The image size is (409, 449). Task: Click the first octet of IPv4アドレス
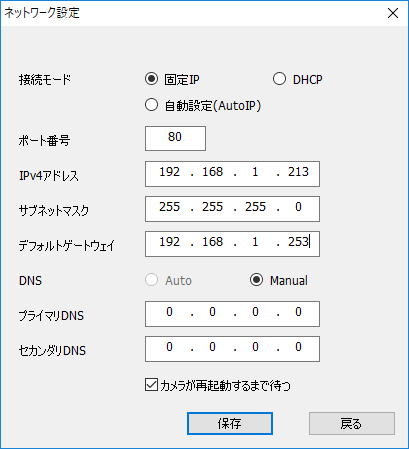(x=169, y=172)
